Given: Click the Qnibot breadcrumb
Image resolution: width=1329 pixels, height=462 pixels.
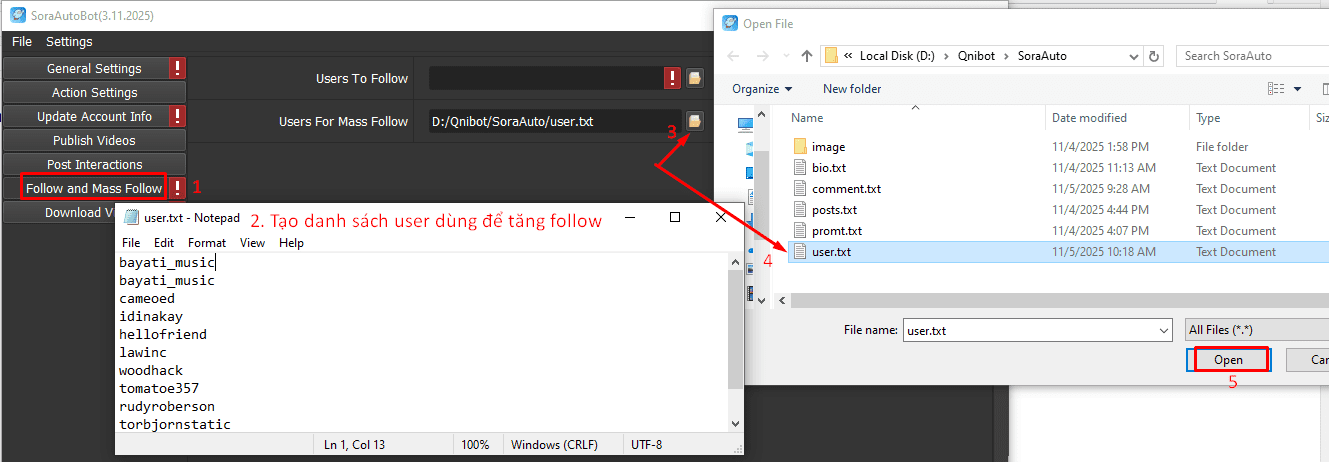Looking at the screenshot, I should (x=977, y=56).
